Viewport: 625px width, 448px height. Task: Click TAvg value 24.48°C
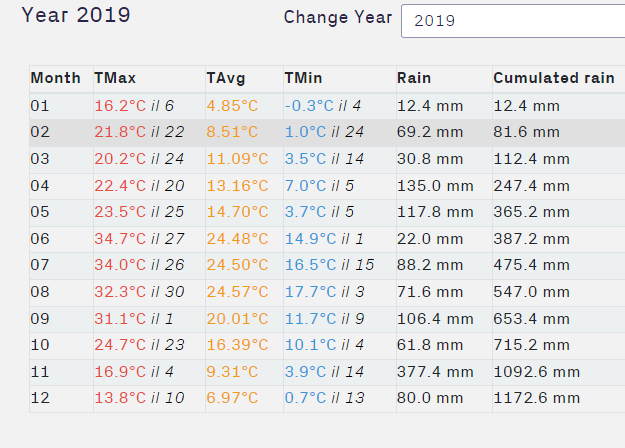238,239
